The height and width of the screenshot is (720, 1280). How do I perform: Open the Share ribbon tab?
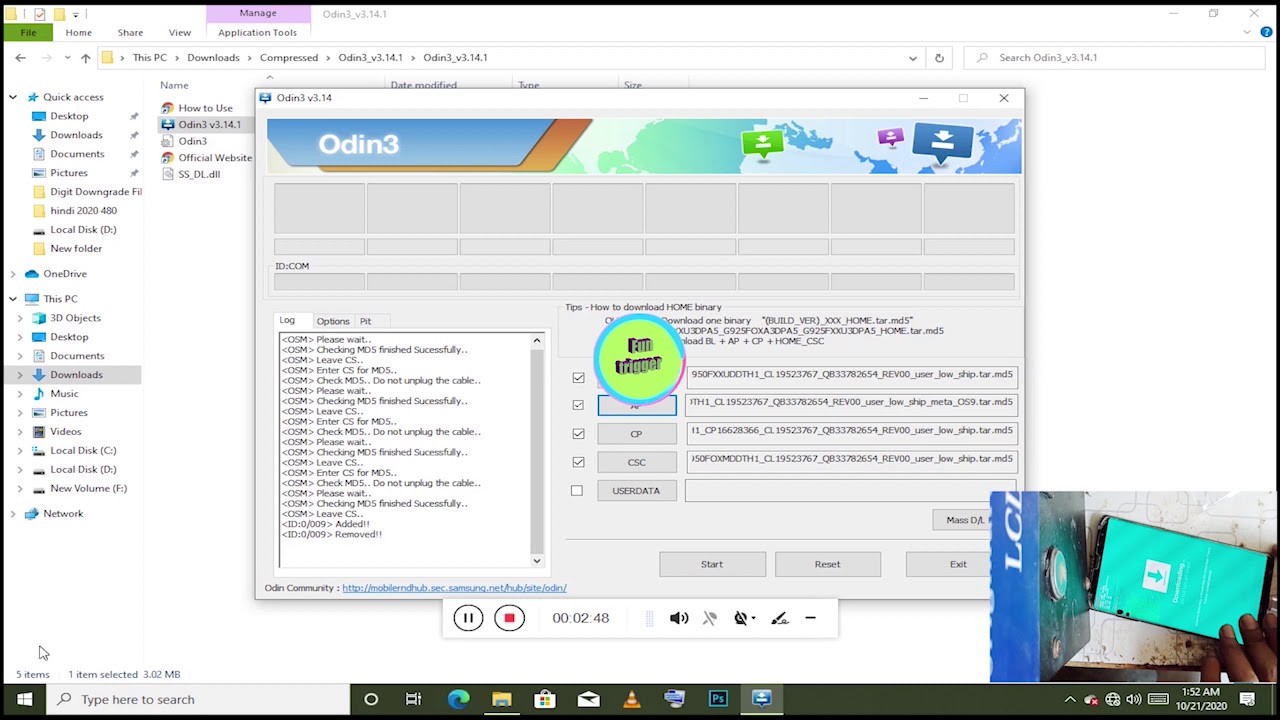(x=130, y=32)
